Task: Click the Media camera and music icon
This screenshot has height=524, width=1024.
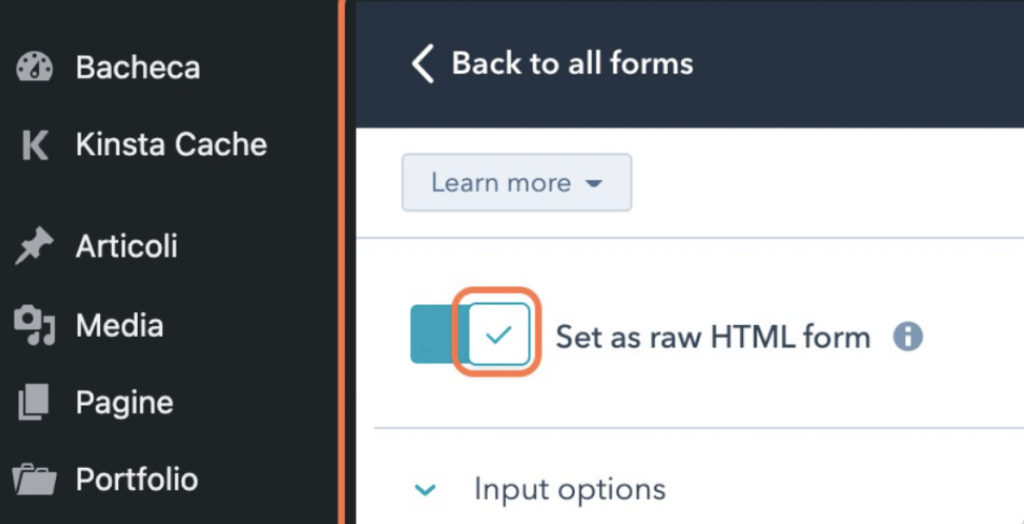Action: point(35,326)
